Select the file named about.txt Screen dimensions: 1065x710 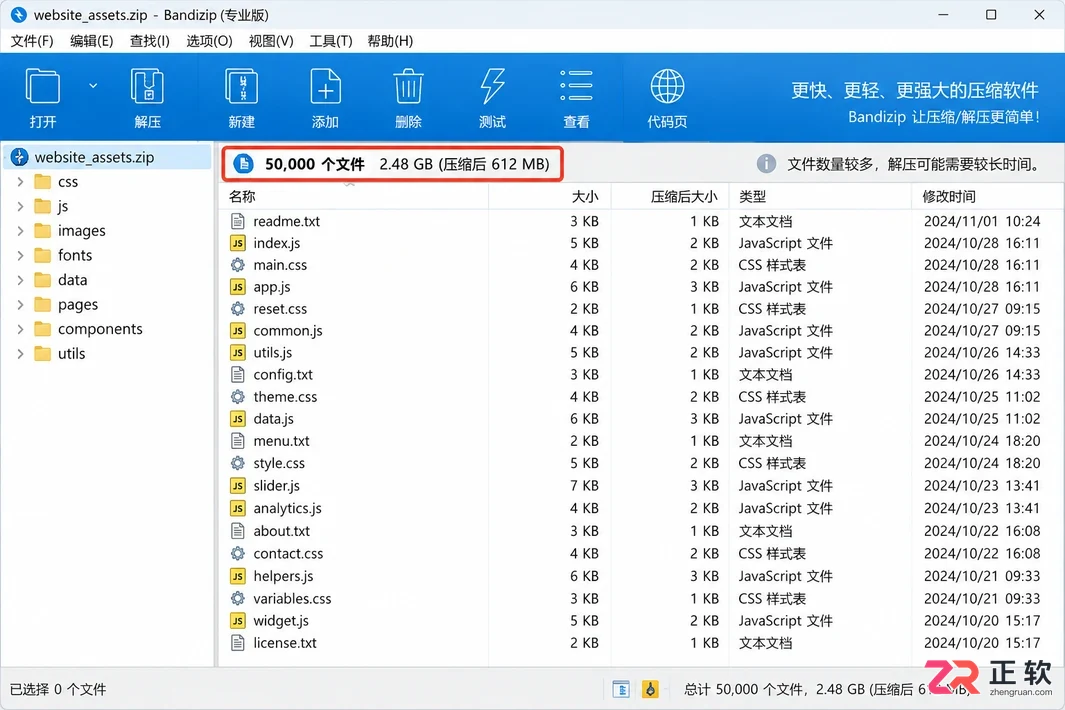pos(281,531)
